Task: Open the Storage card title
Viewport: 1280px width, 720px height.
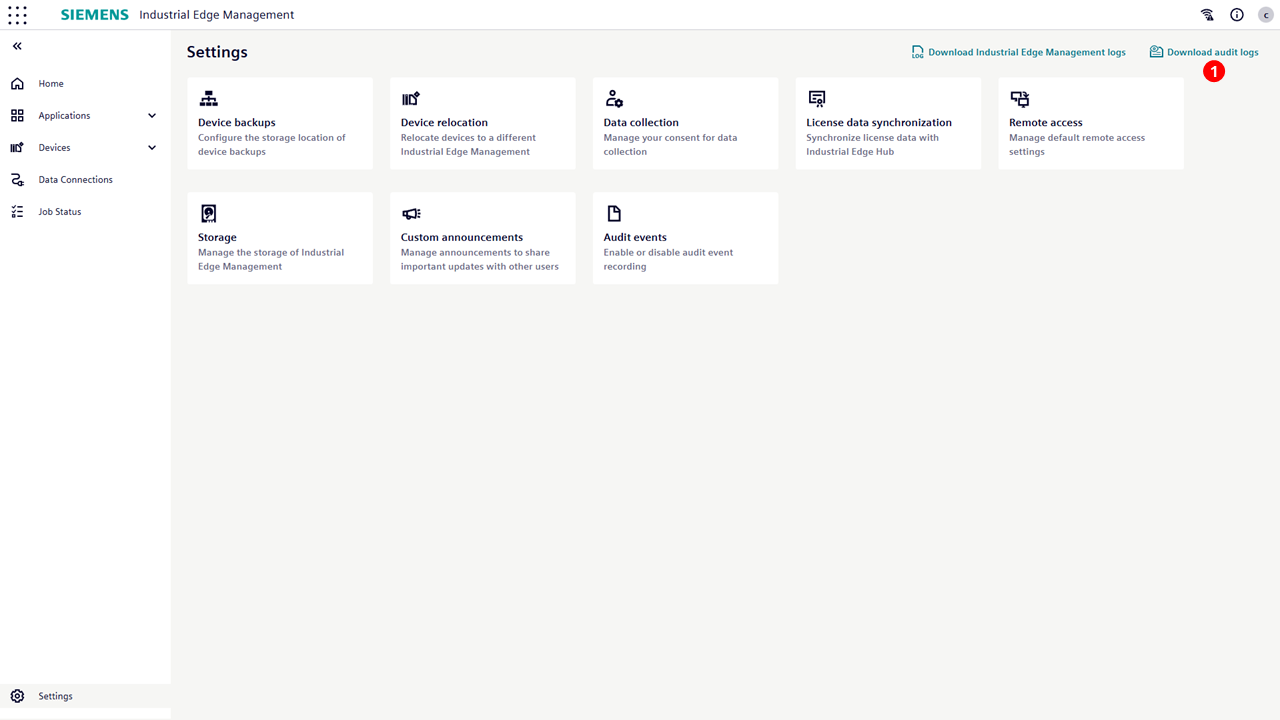Action: tap(217, 238)
